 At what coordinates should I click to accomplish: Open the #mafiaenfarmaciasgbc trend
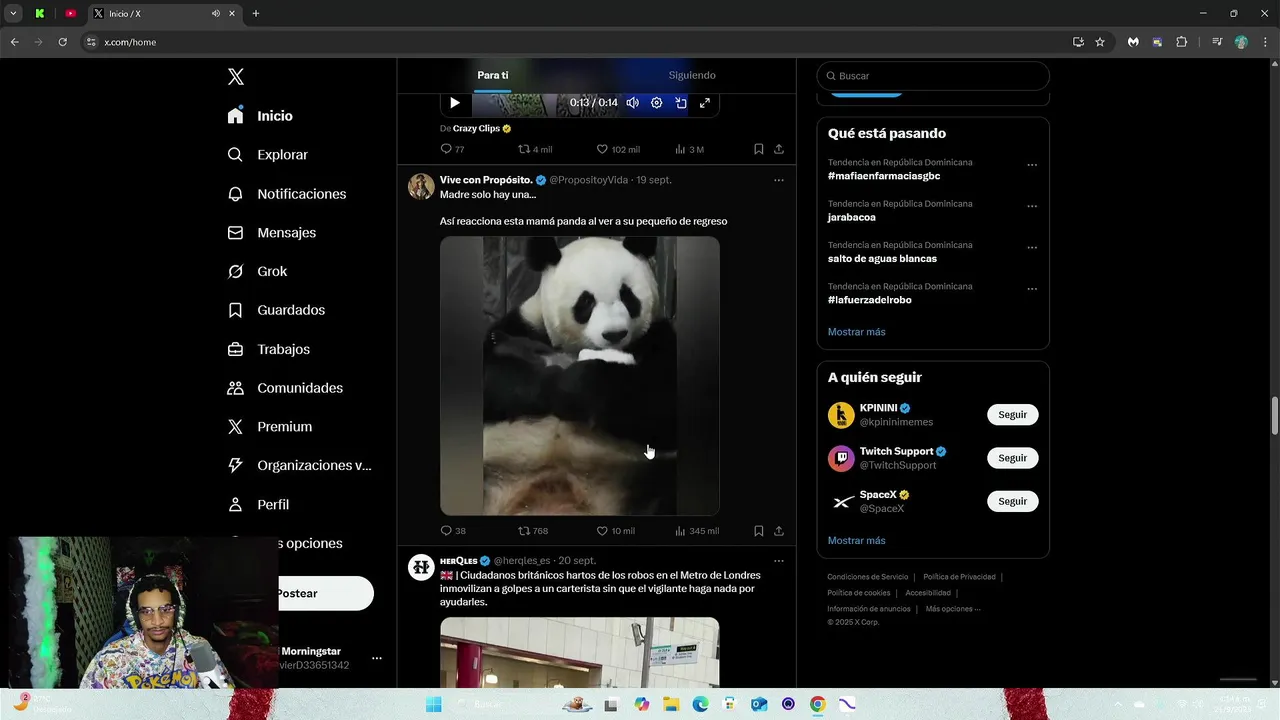pos(884,176)
